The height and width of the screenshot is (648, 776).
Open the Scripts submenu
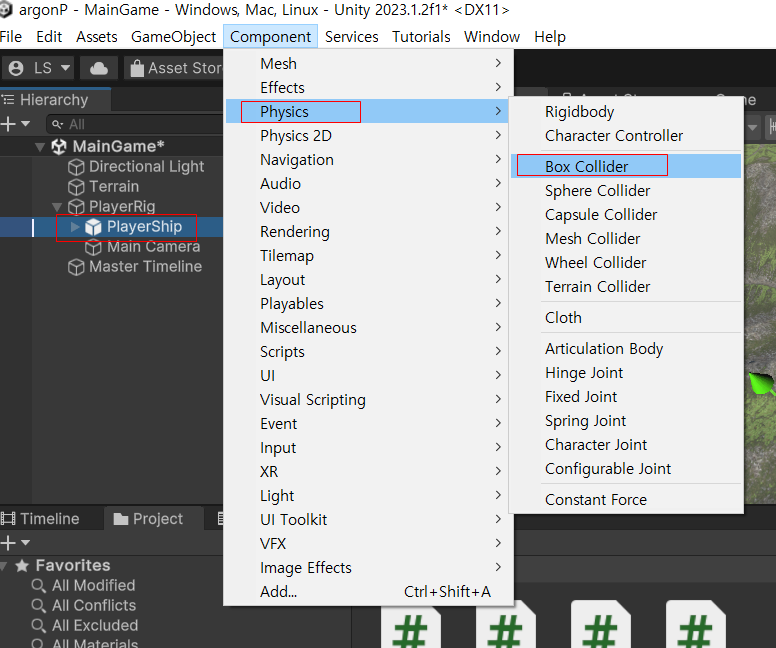coord(368,351)
